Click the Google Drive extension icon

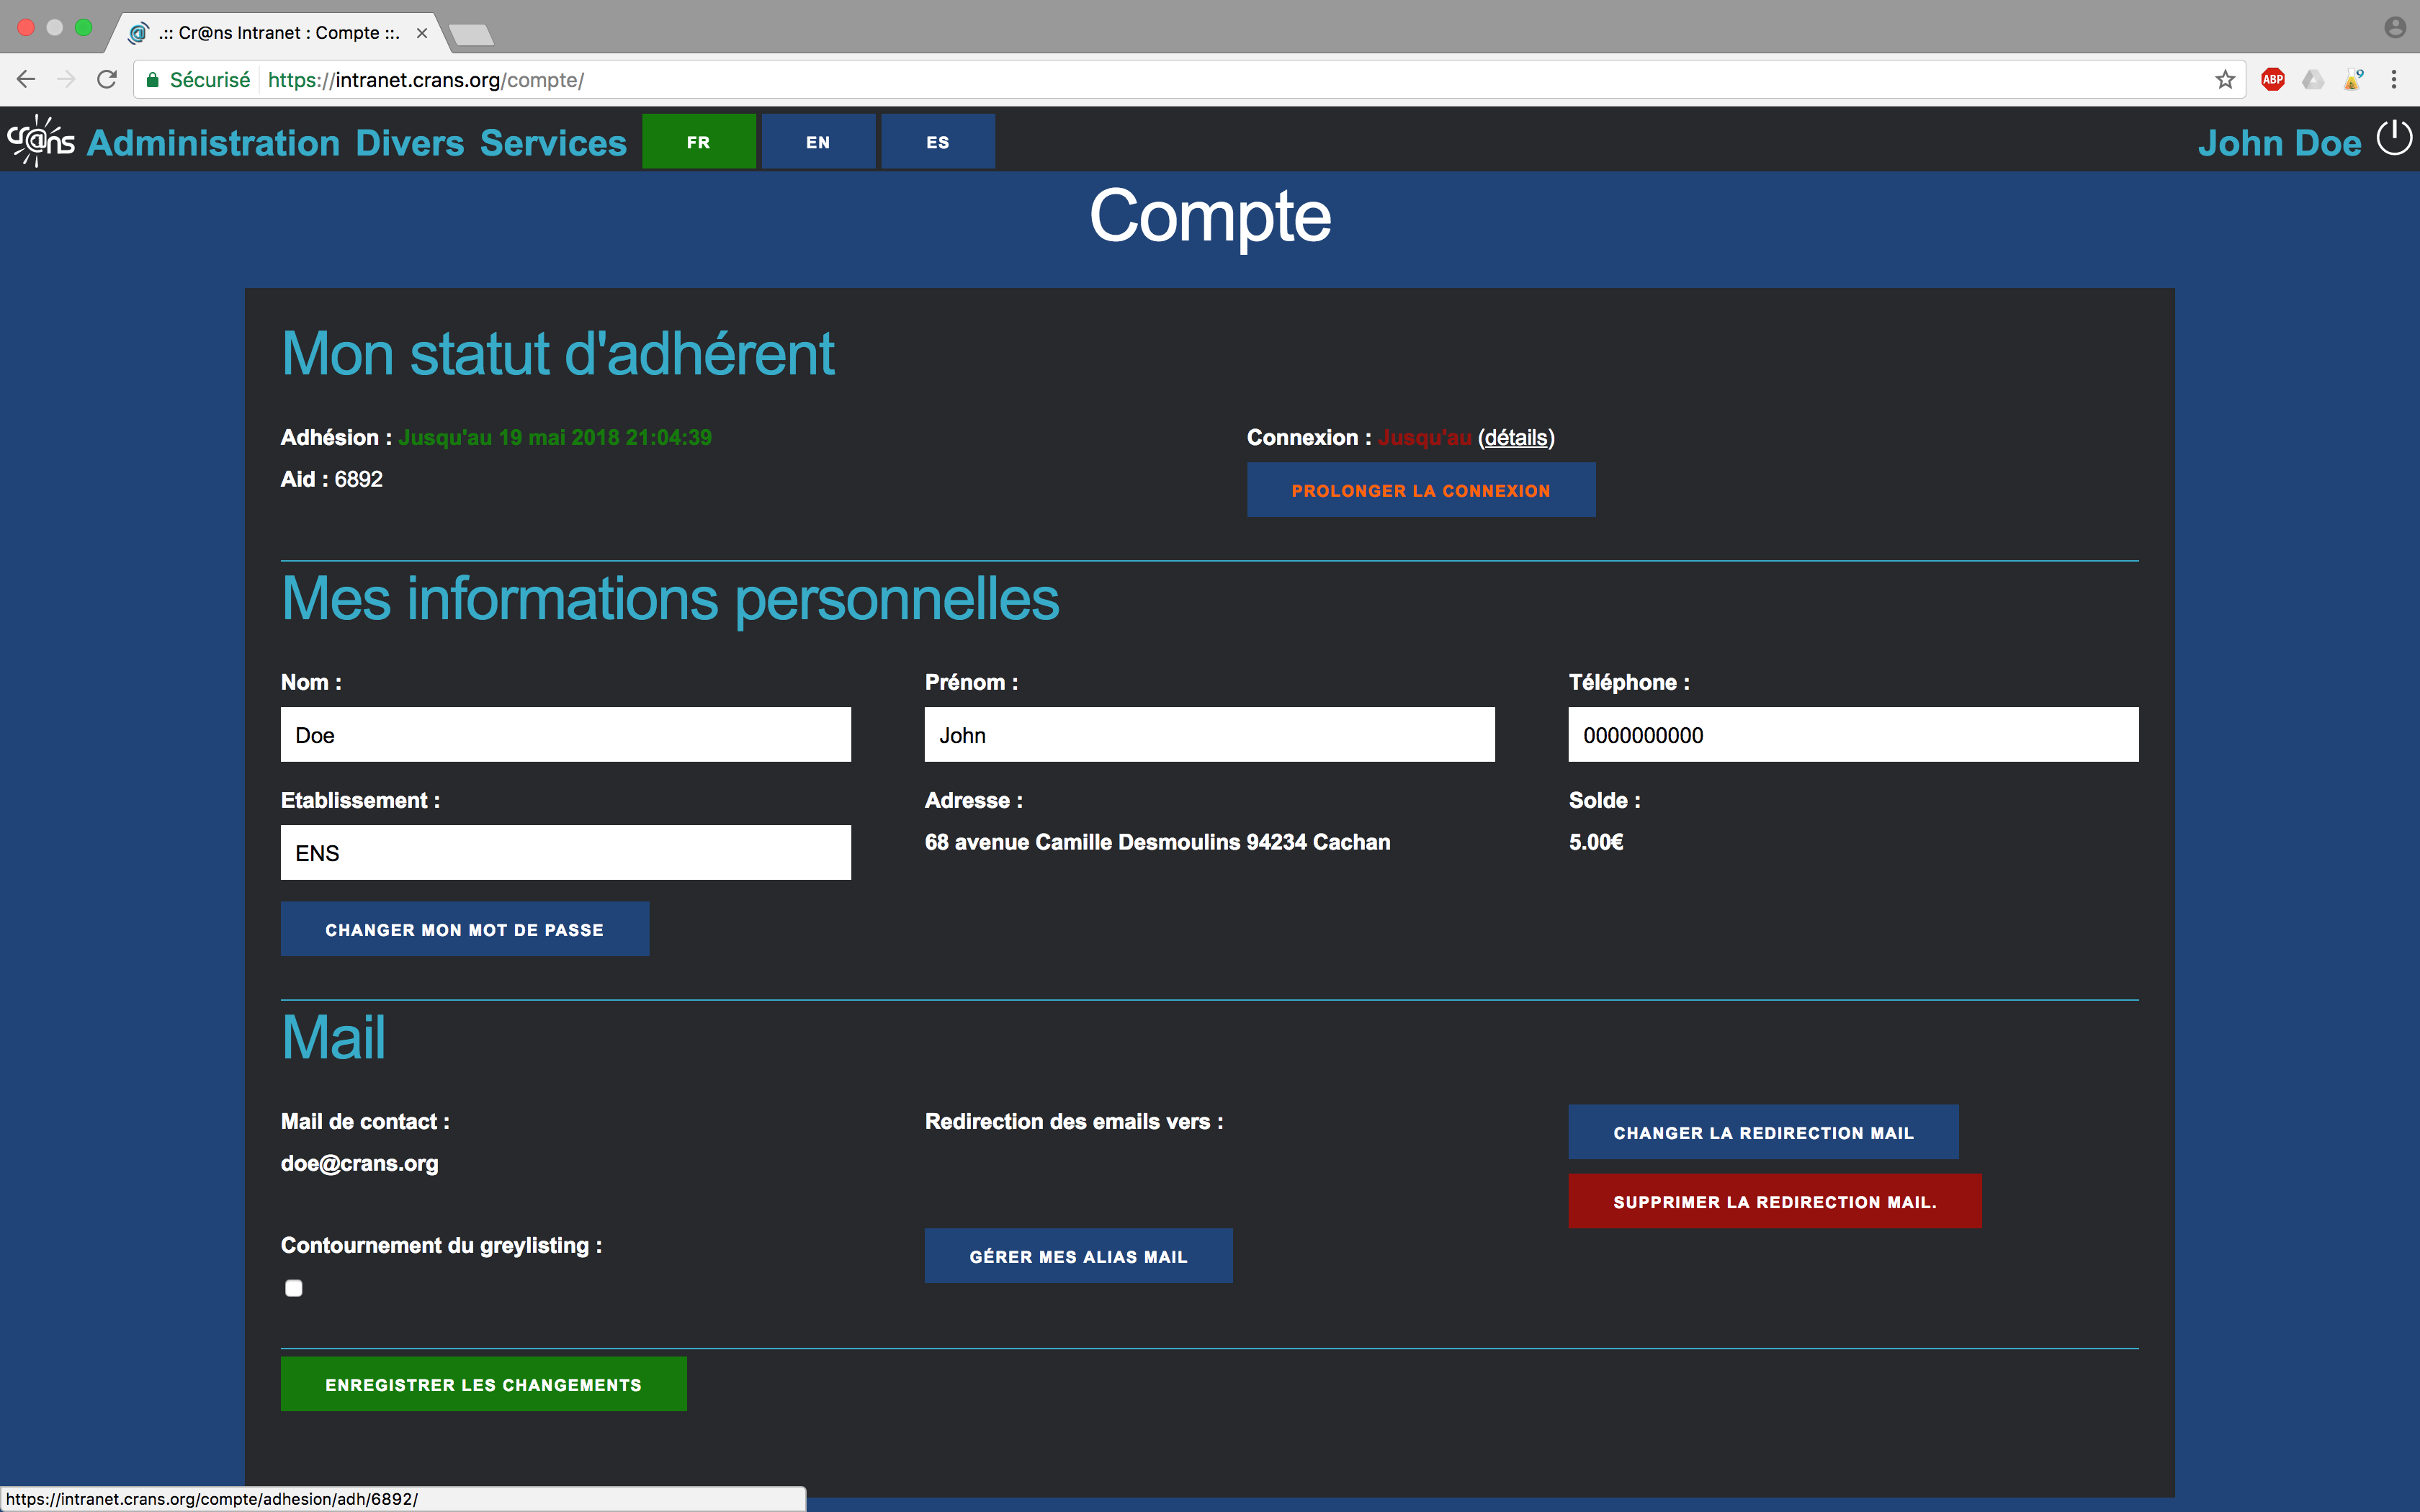click(x=2313, y=80)
